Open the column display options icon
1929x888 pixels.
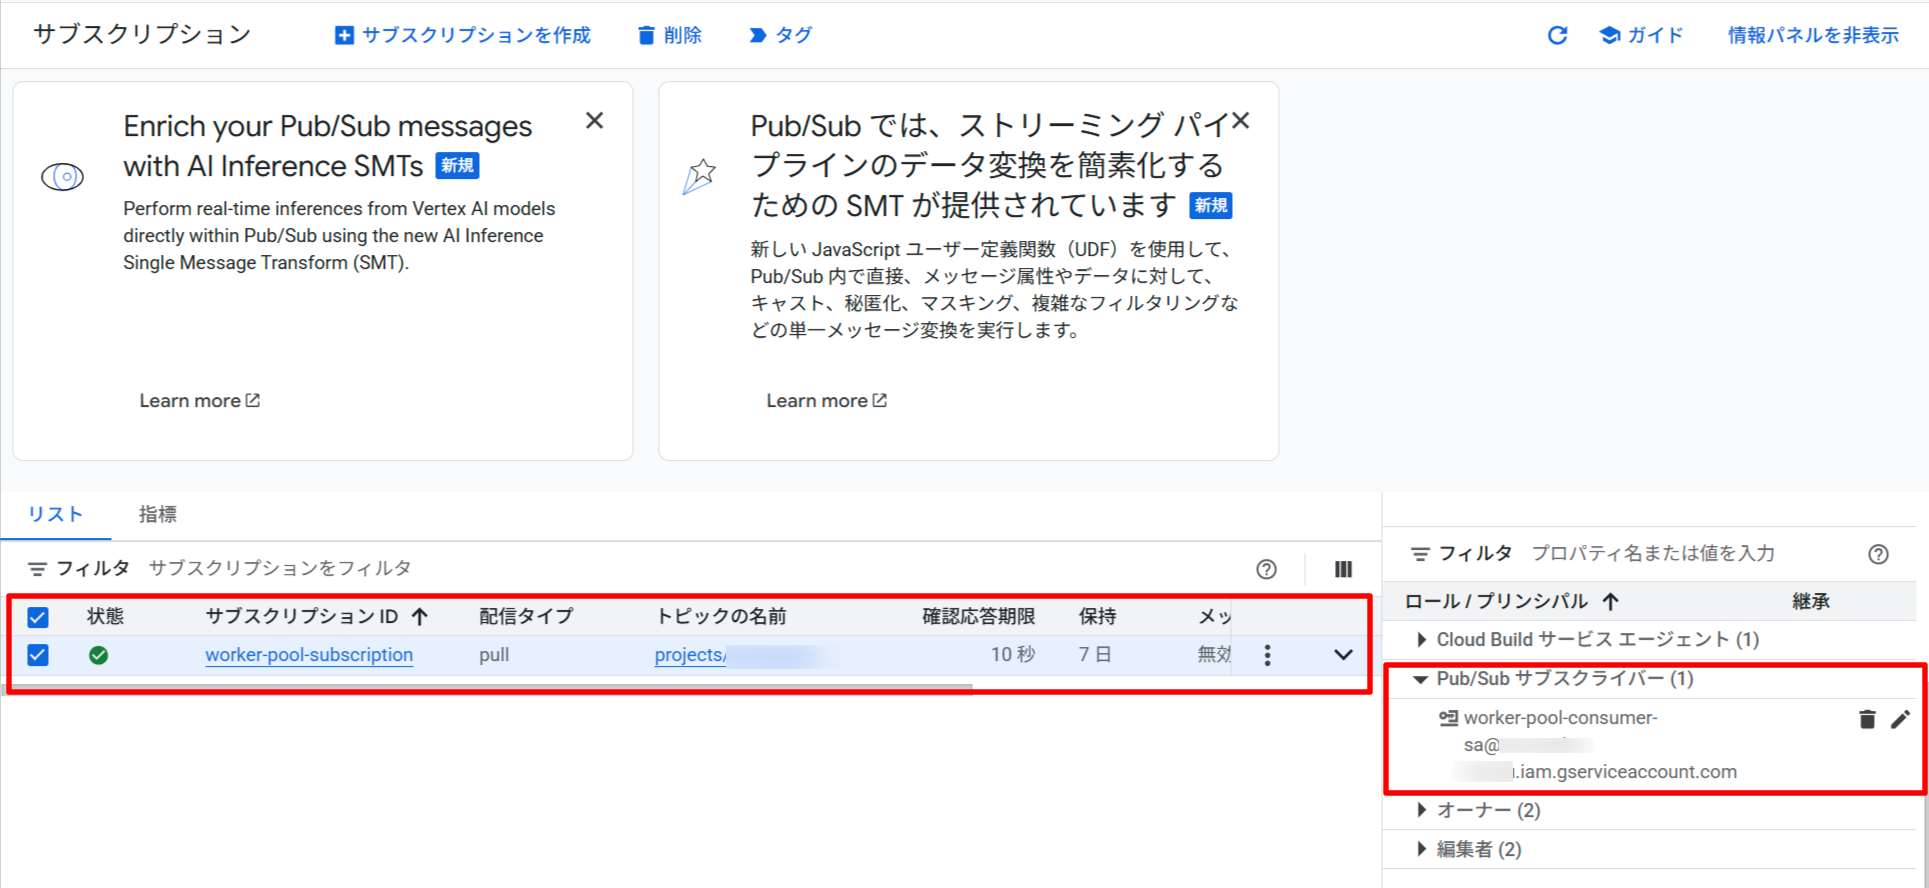(1343, 569)
